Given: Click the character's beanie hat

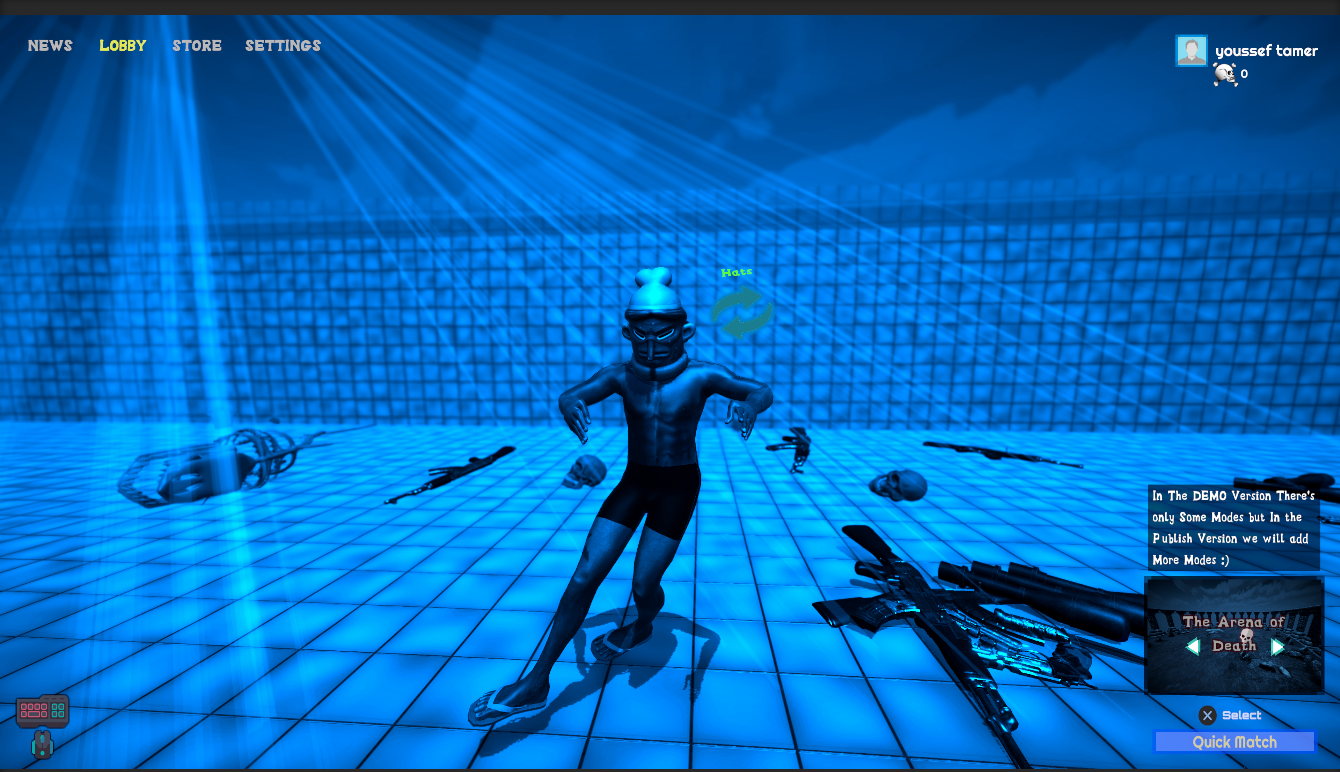Looking at the screenshot, I should point(655,292).
